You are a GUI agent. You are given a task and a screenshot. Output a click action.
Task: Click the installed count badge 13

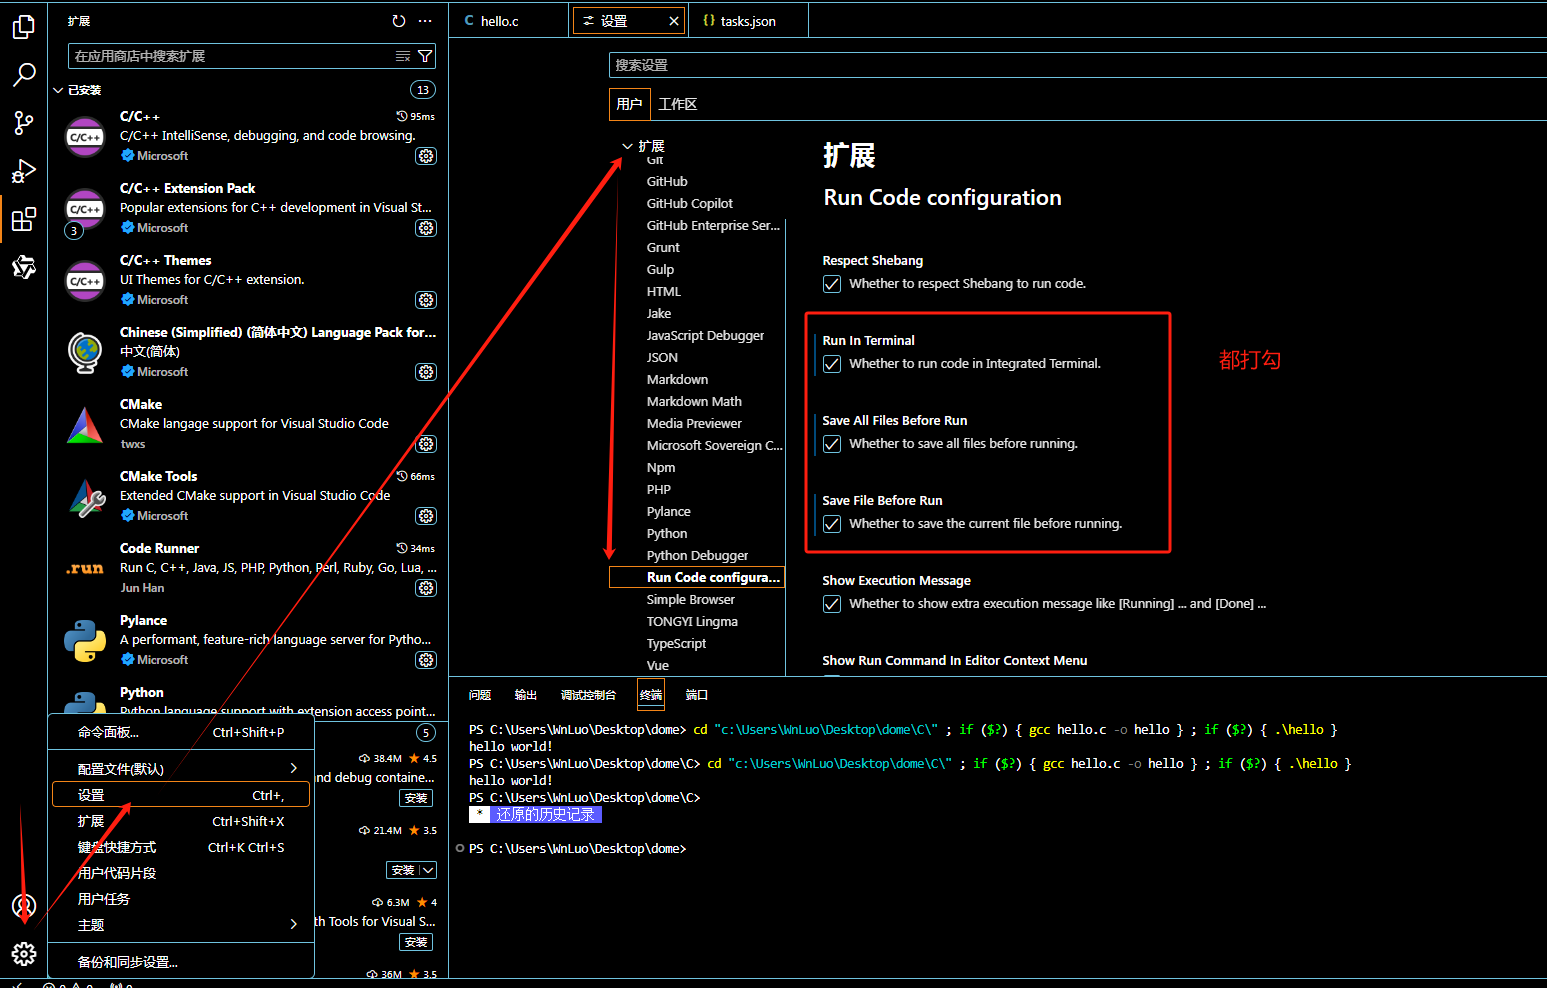click(x=423, y=90)
